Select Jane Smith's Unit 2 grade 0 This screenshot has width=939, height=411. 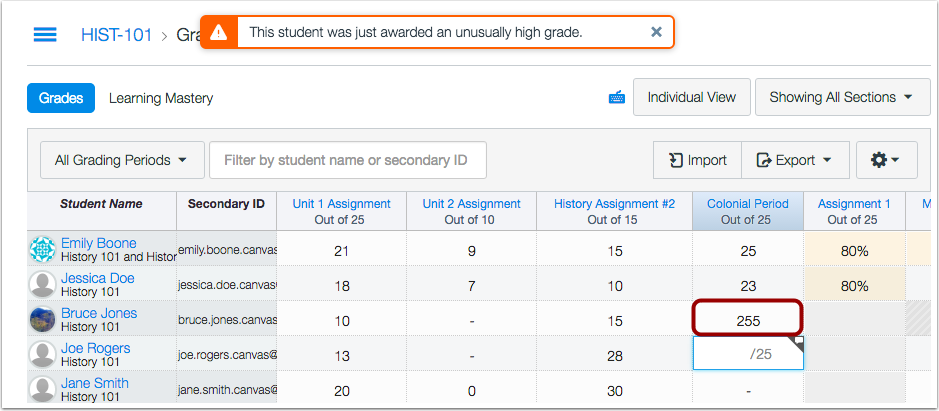pos(471,389)
